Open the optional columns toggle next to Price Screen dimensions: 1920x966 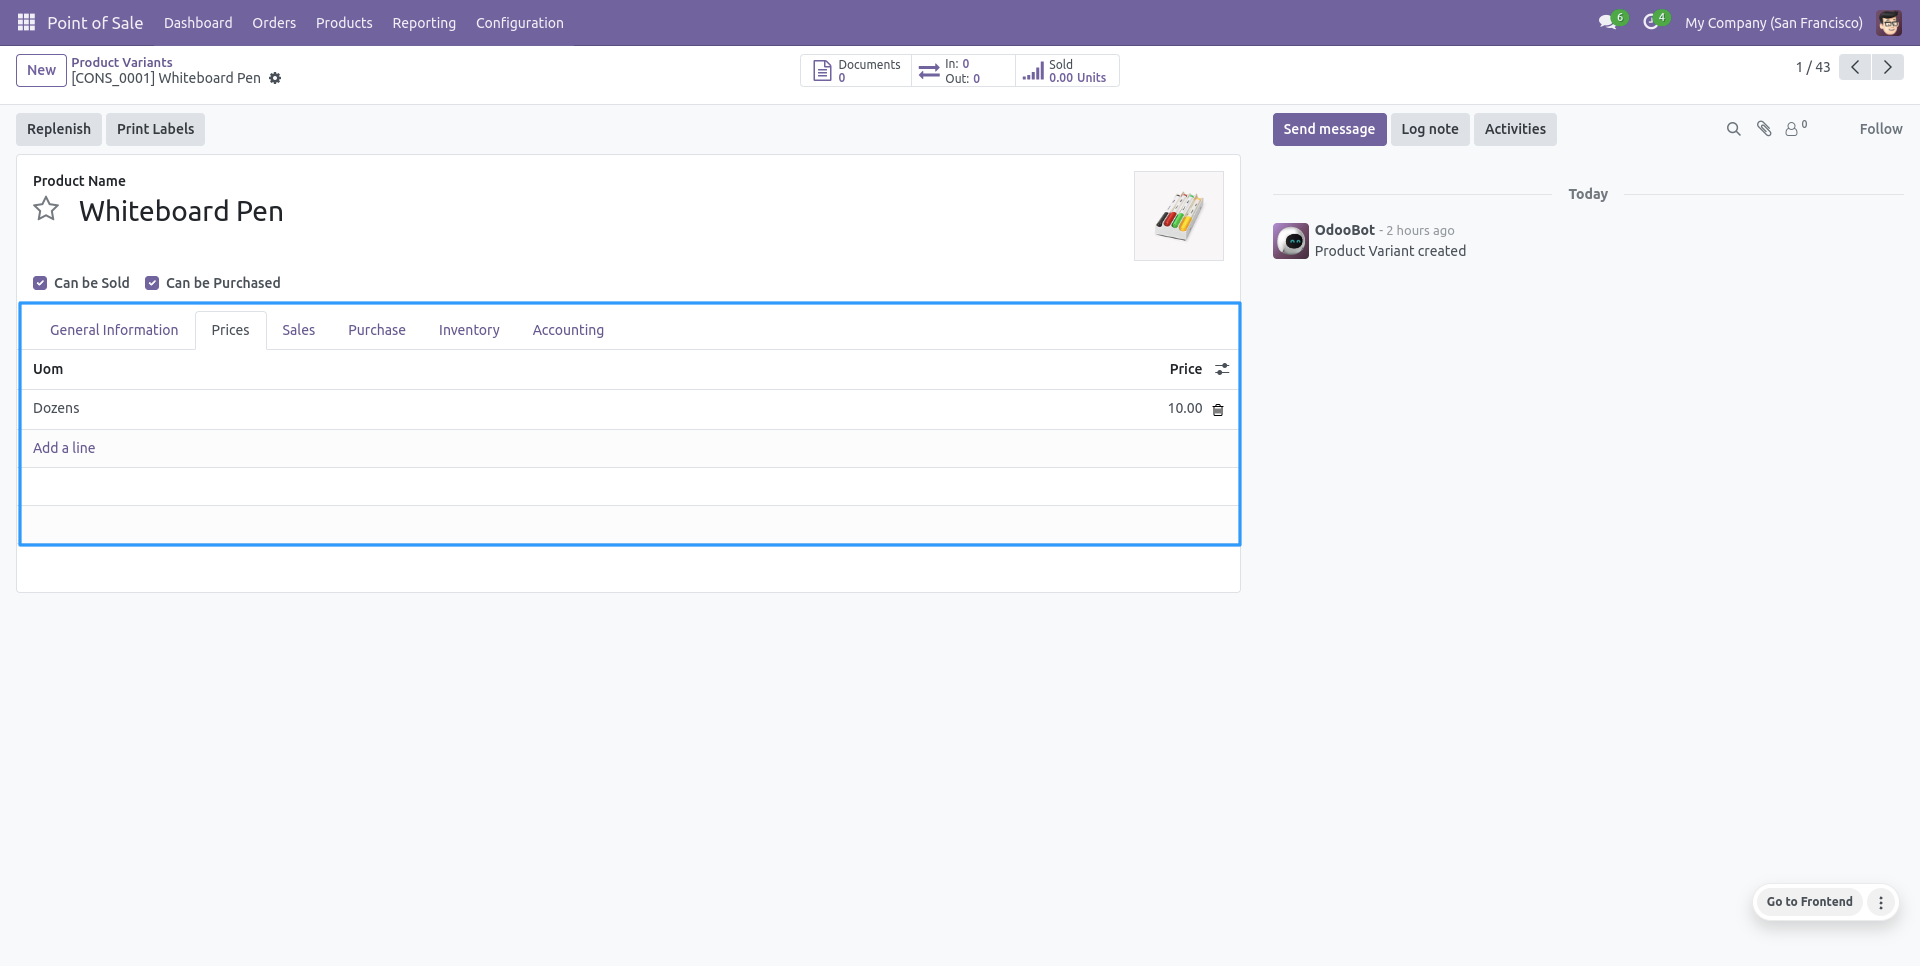pyautogui.click(x=1222, y=369)
